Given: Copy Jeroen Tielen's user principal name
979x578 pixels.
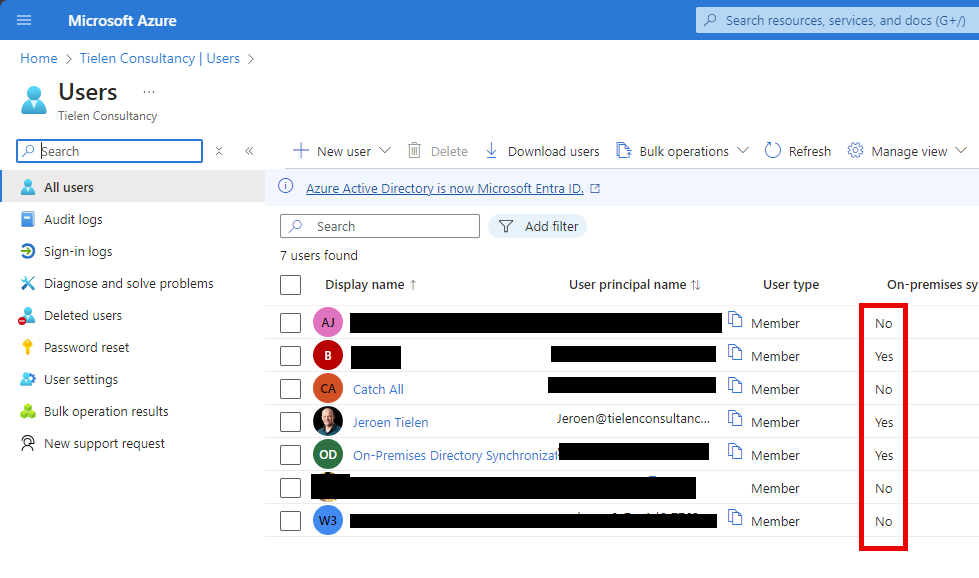Looking at the screenshot, I should point(735,418).
